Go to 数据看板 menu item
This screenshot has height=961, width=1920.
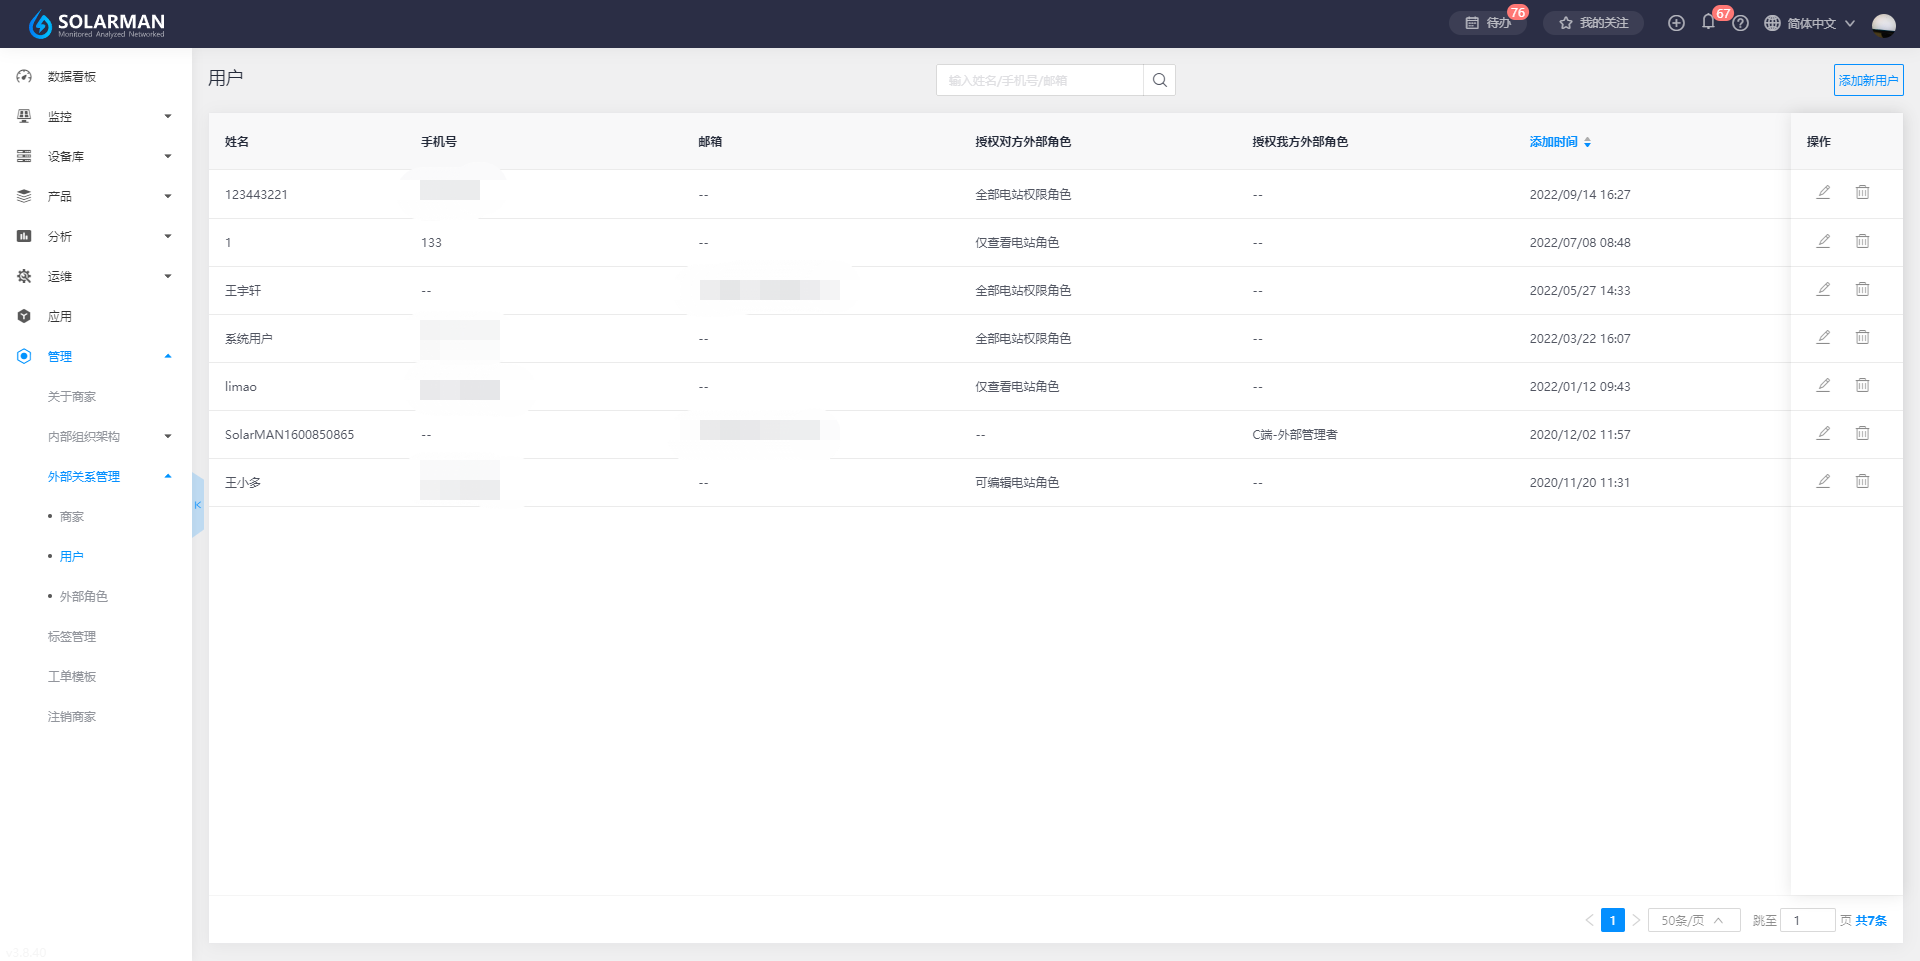[72, 76]
